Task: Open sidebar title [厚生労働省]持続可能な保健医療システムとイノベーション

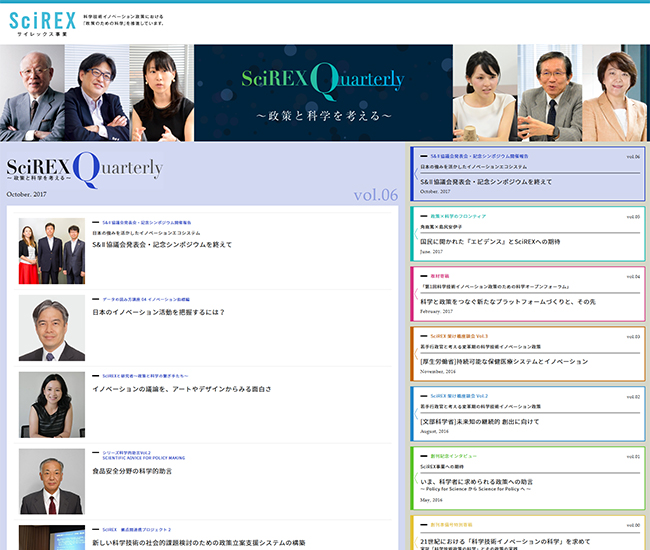Action: coord(504,362)
